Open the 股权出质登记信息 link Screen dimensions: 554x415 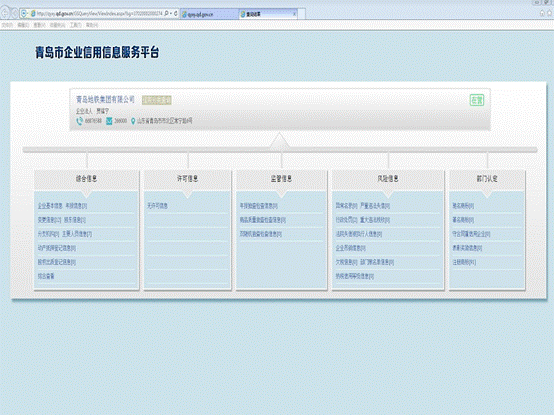[x=57, y=262]
